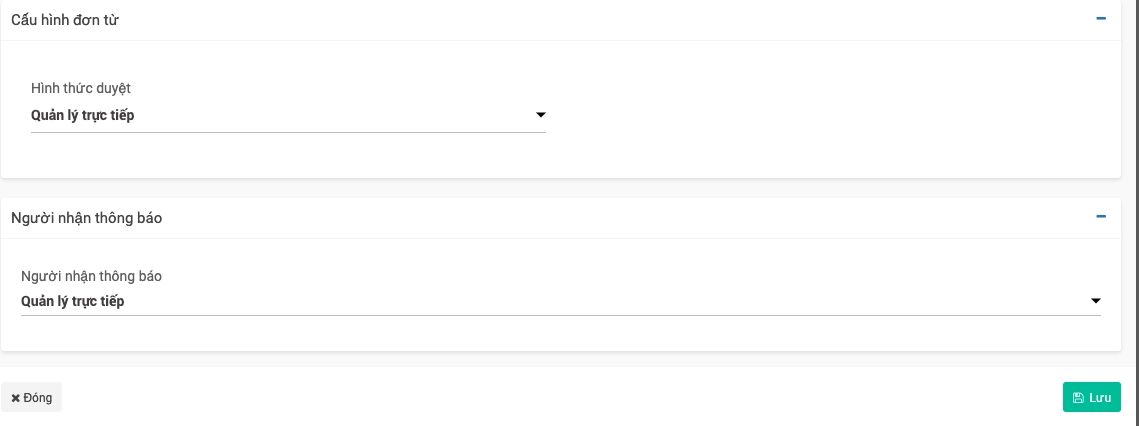Collapse the Cấu hình đơn từ panel
This screenshot has width=1139, height=426.
(x=1101, y=19)
